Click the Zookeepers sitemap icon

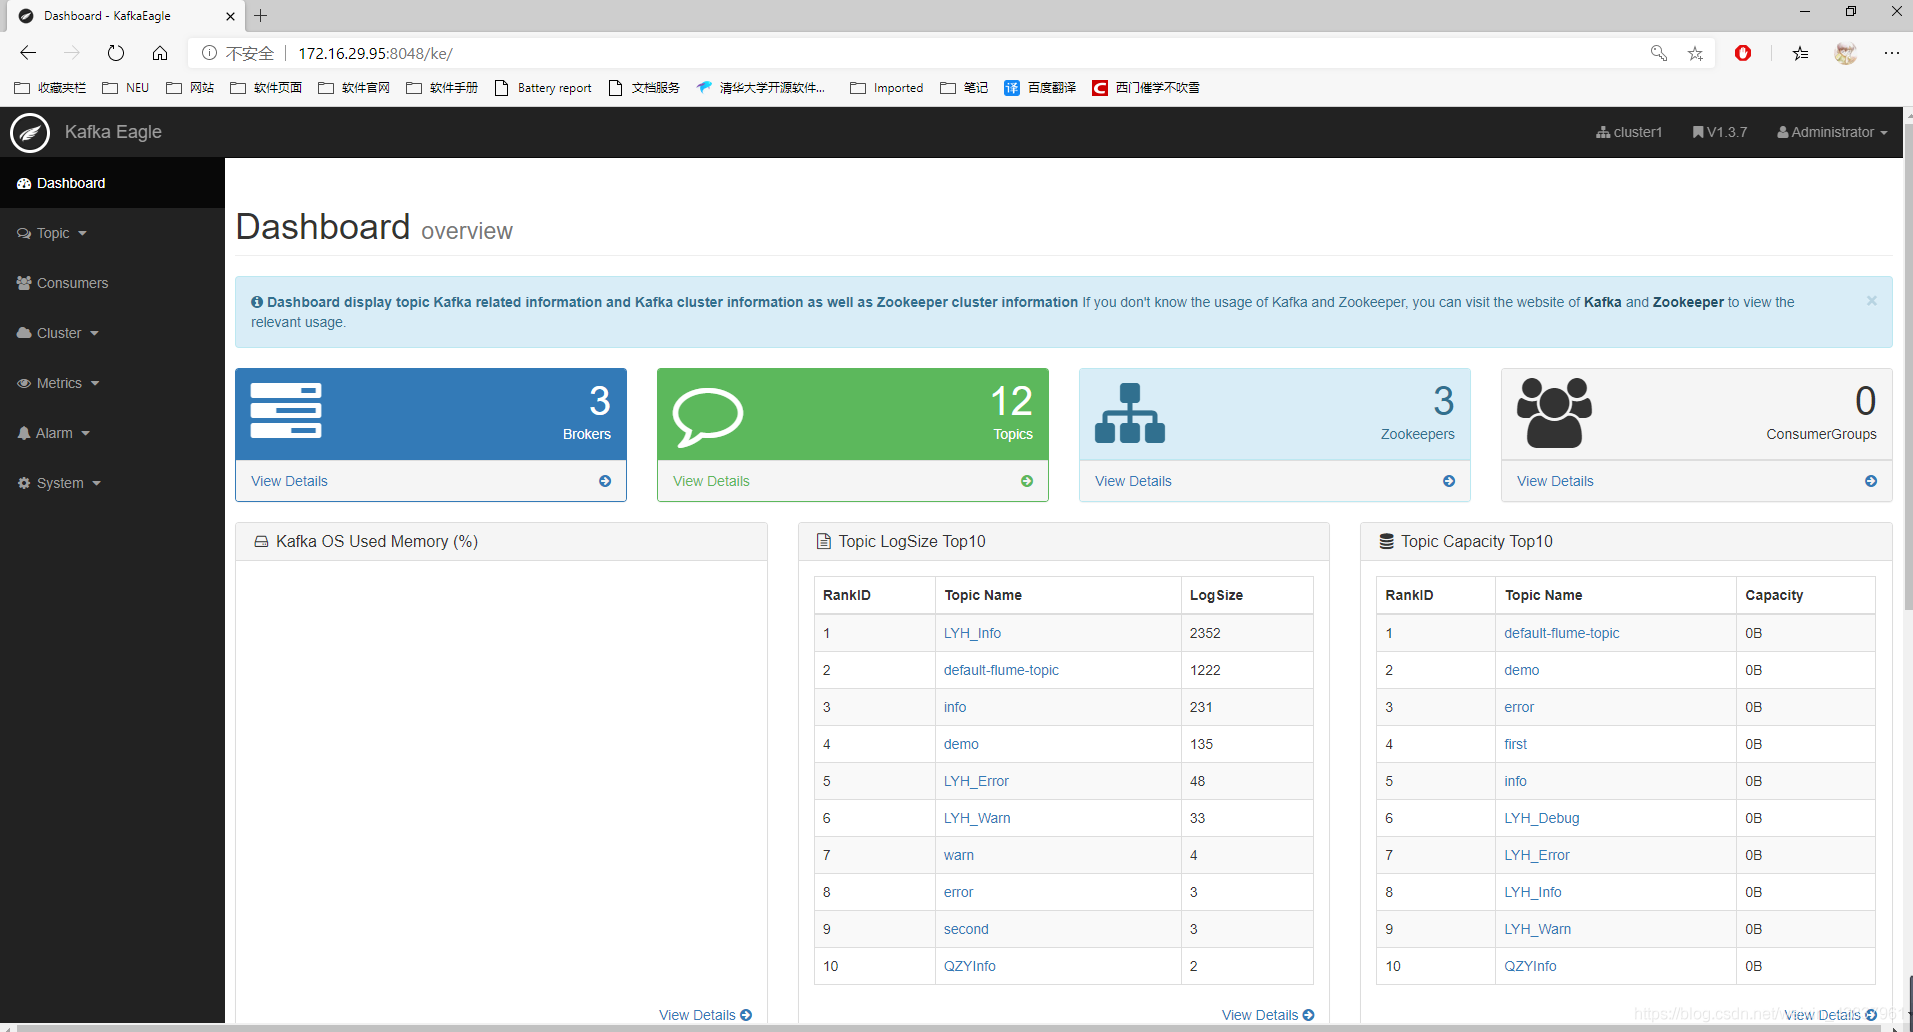tap(1130, 413)
